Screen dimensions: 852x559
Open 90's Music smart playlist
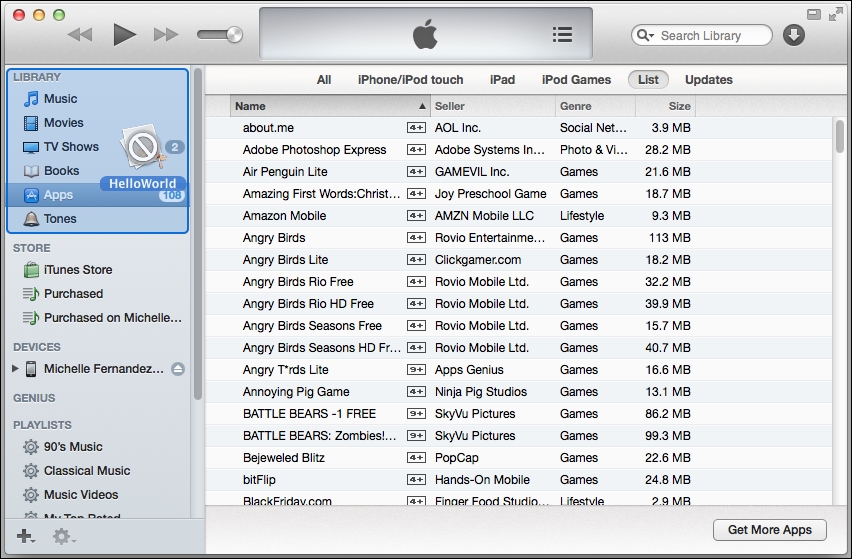(98, 447)
